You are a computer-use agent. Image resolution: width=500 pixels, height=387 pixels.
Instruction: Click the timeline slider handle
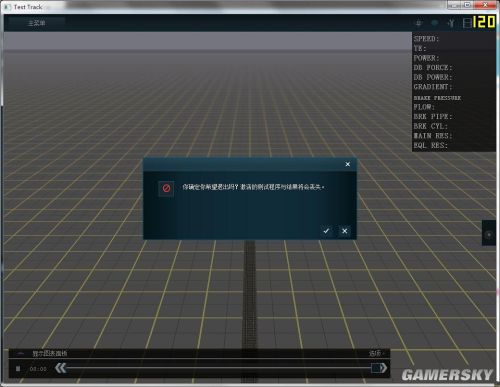click(x=376, y=368)
